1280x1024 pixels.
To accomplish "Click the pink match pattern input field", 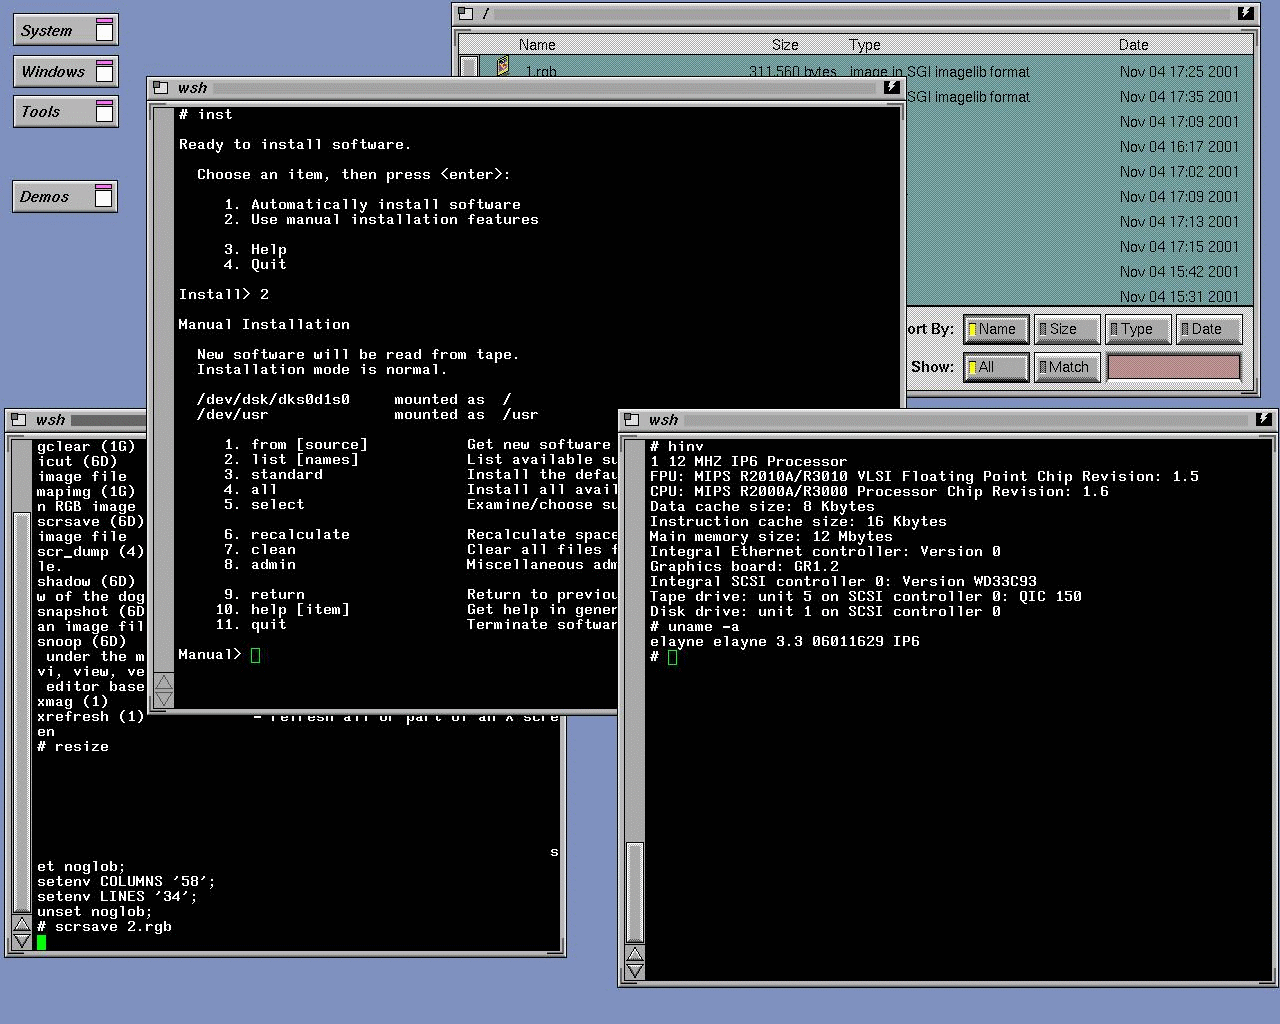I will click(x=1173, y=367).
